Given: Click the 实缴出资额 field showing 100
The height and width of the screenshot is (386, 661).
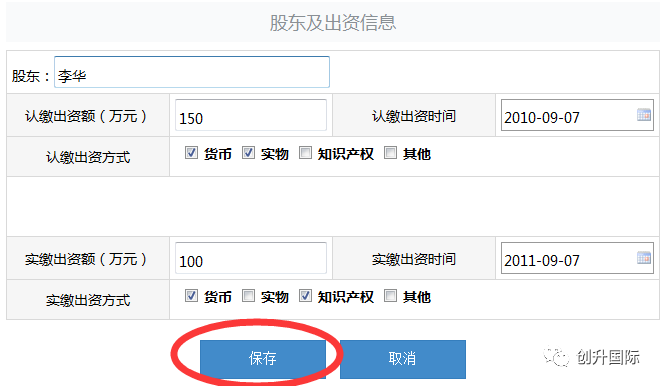Looking at the screenshot, I should [251, 258].
